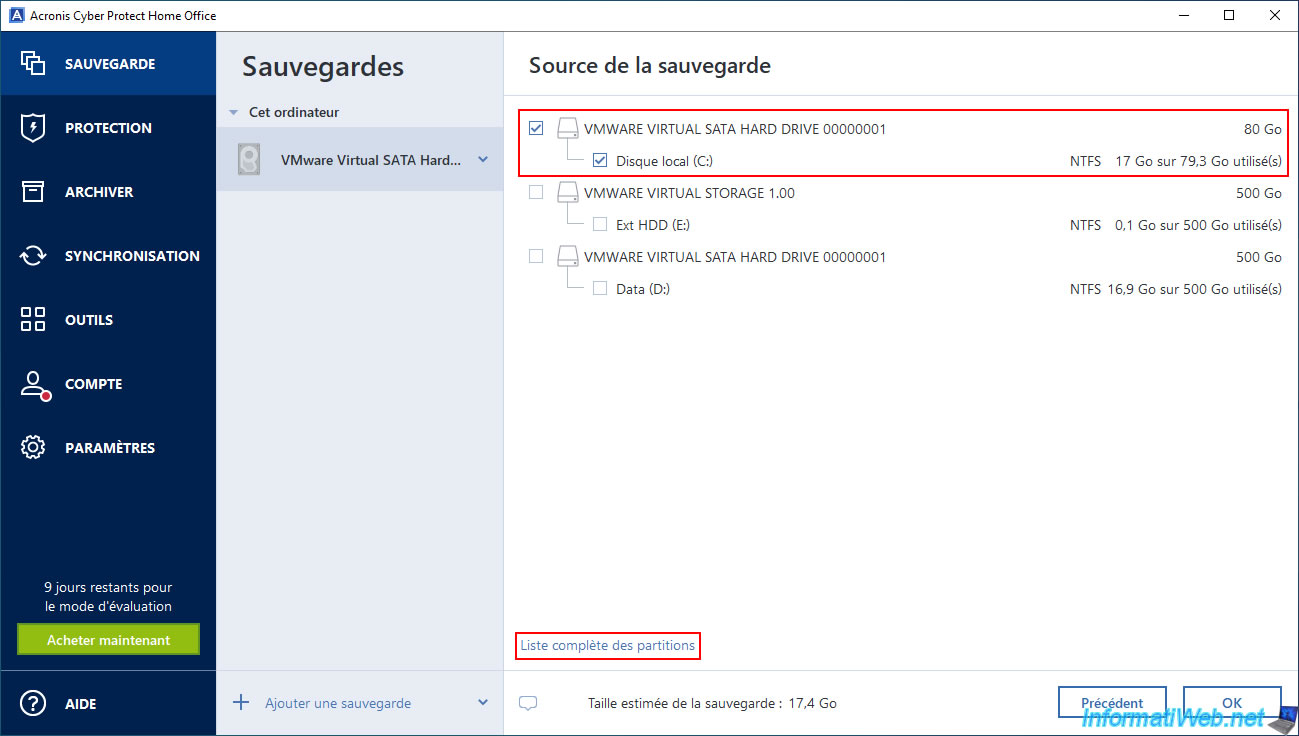Check the VMWARE VIRTUAL STORAGE 1.00 checkbox

point(536,192)
